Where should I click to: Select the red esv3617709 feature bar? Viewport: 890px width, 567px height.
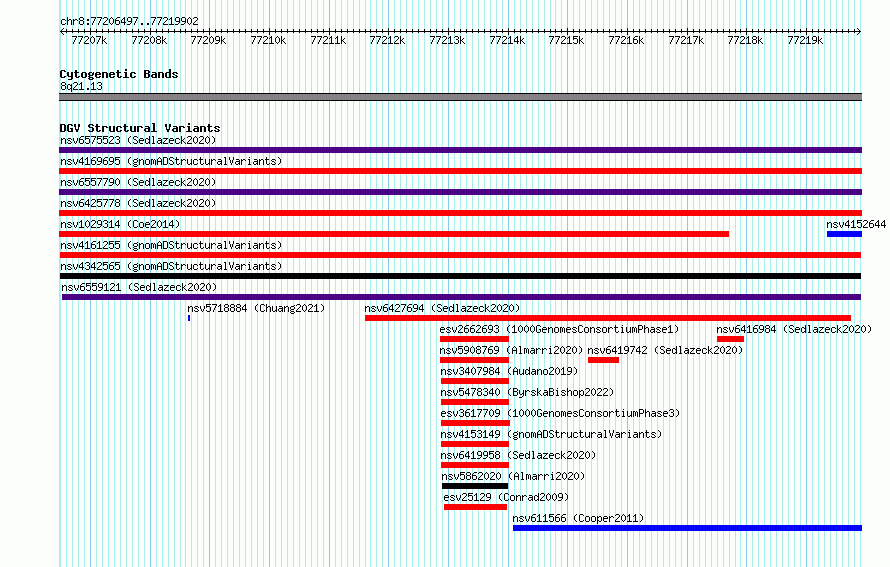click(x=475, y=423)
